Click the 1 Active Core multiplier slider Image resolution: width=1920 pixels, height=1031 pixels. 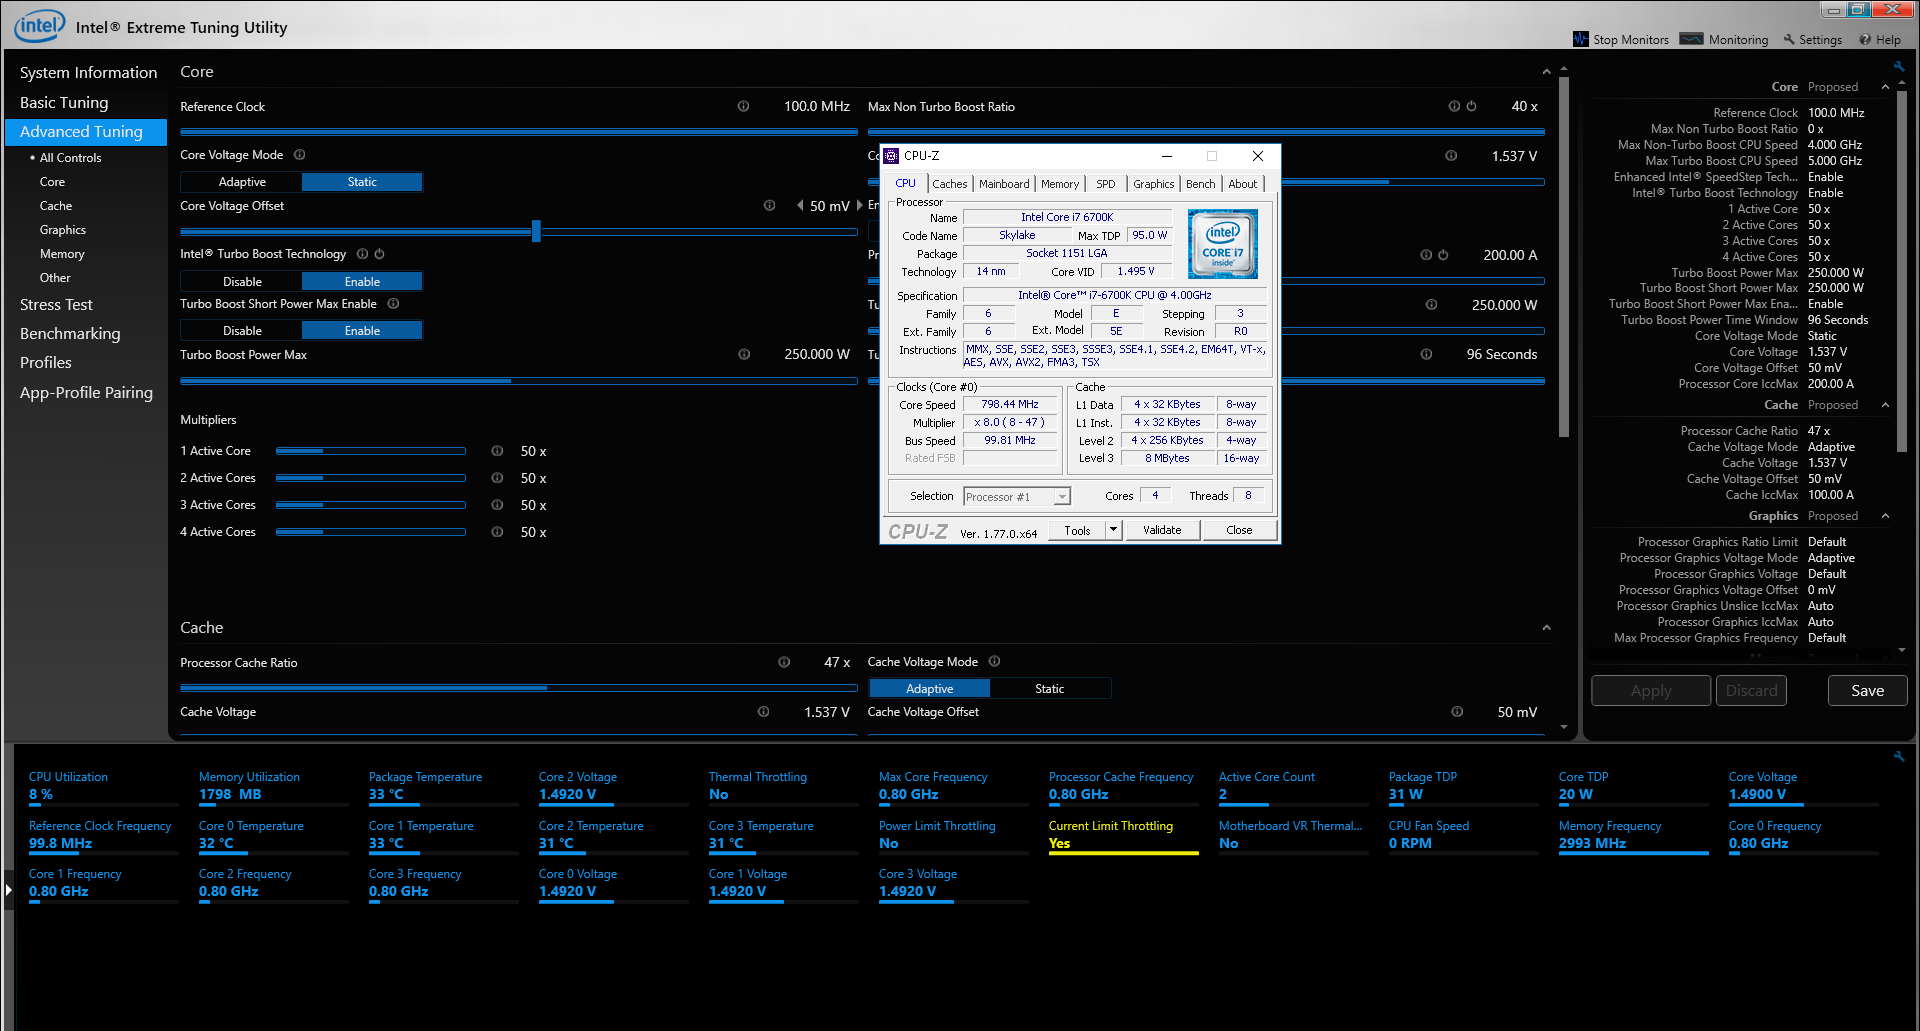pos(370,451)
